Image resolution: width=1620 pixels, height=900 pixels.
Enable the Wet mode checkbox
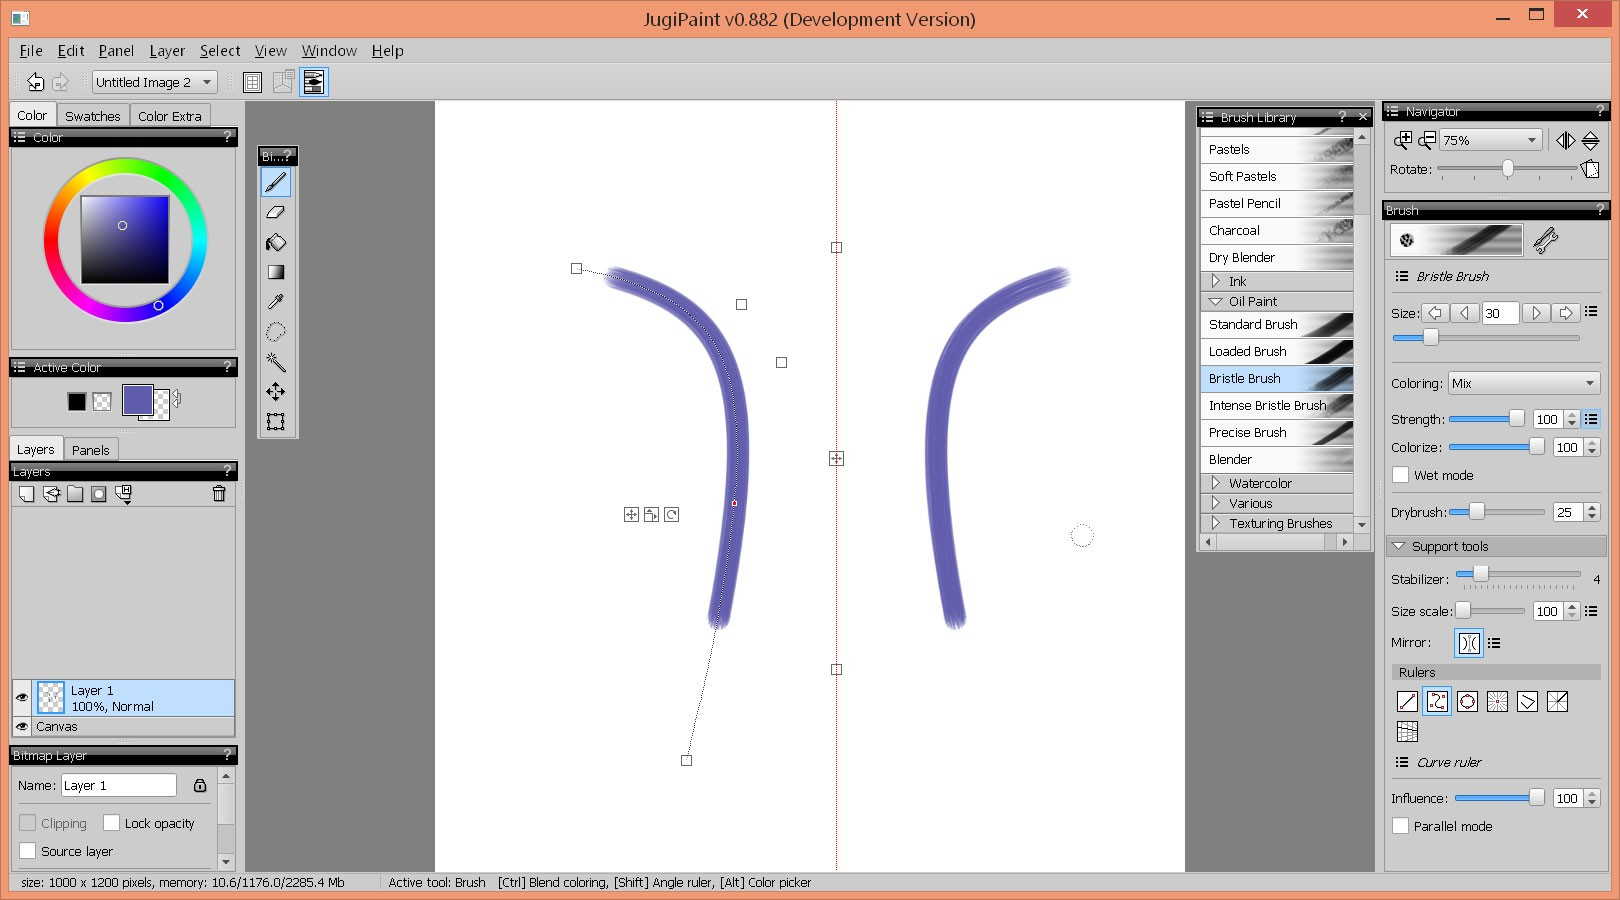pos(1401,475)
